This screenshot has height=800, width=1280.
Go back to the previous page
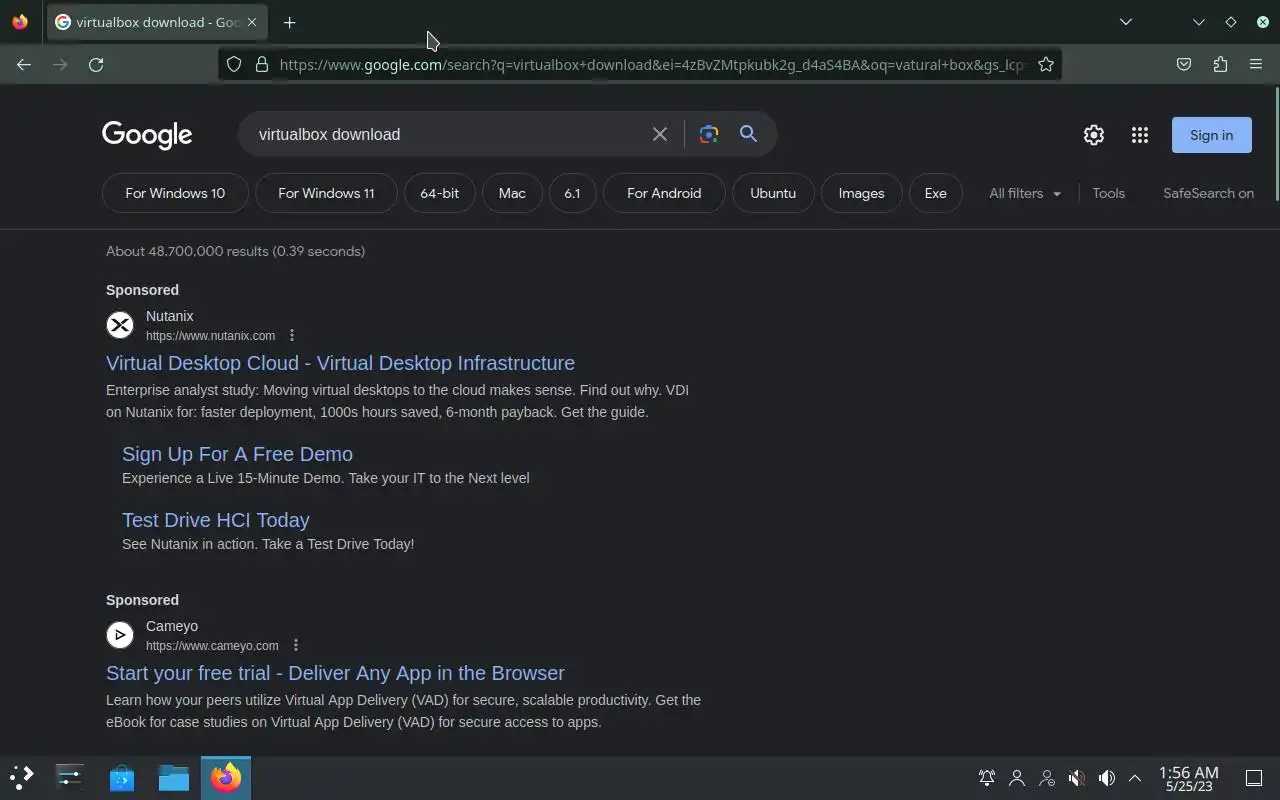pyautogui.click(x=24, y=64)
